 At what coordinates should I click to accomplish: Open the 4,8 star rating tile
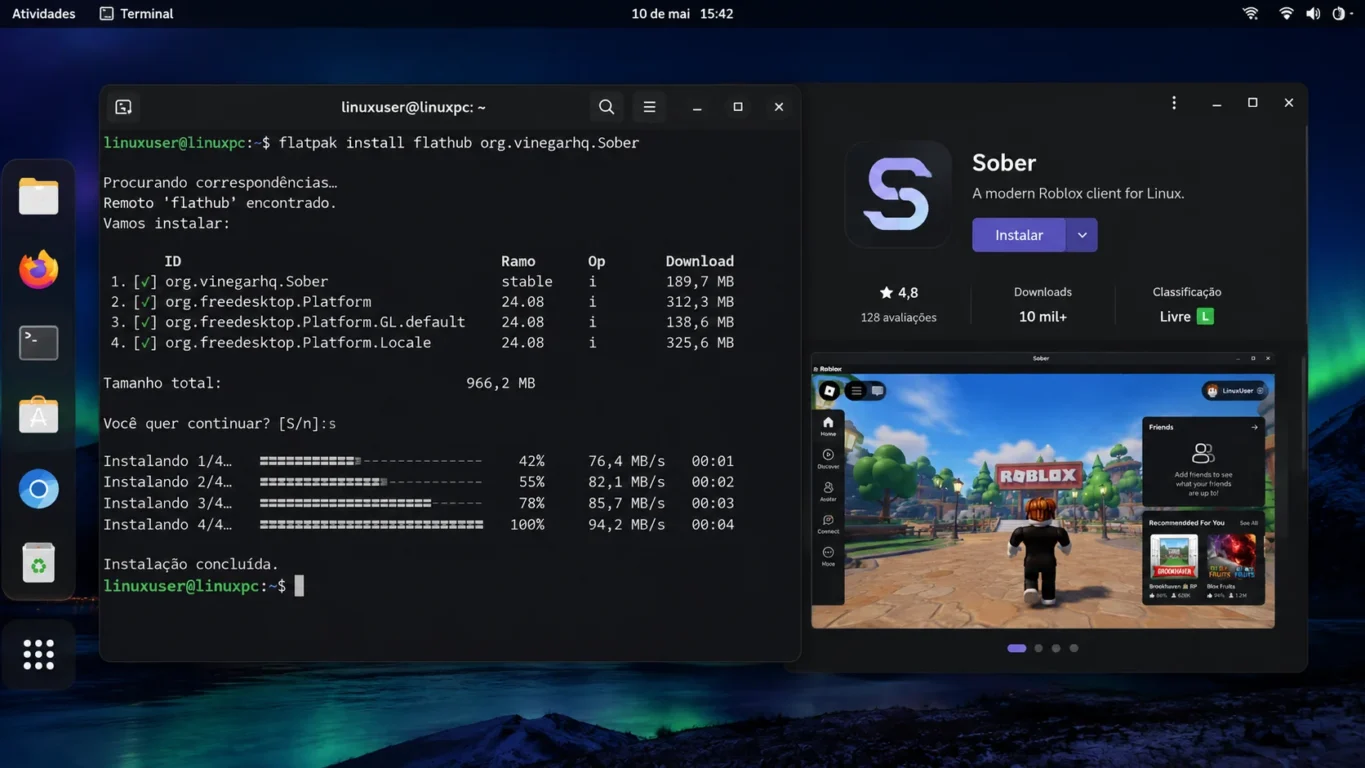(x=898, y=304)
